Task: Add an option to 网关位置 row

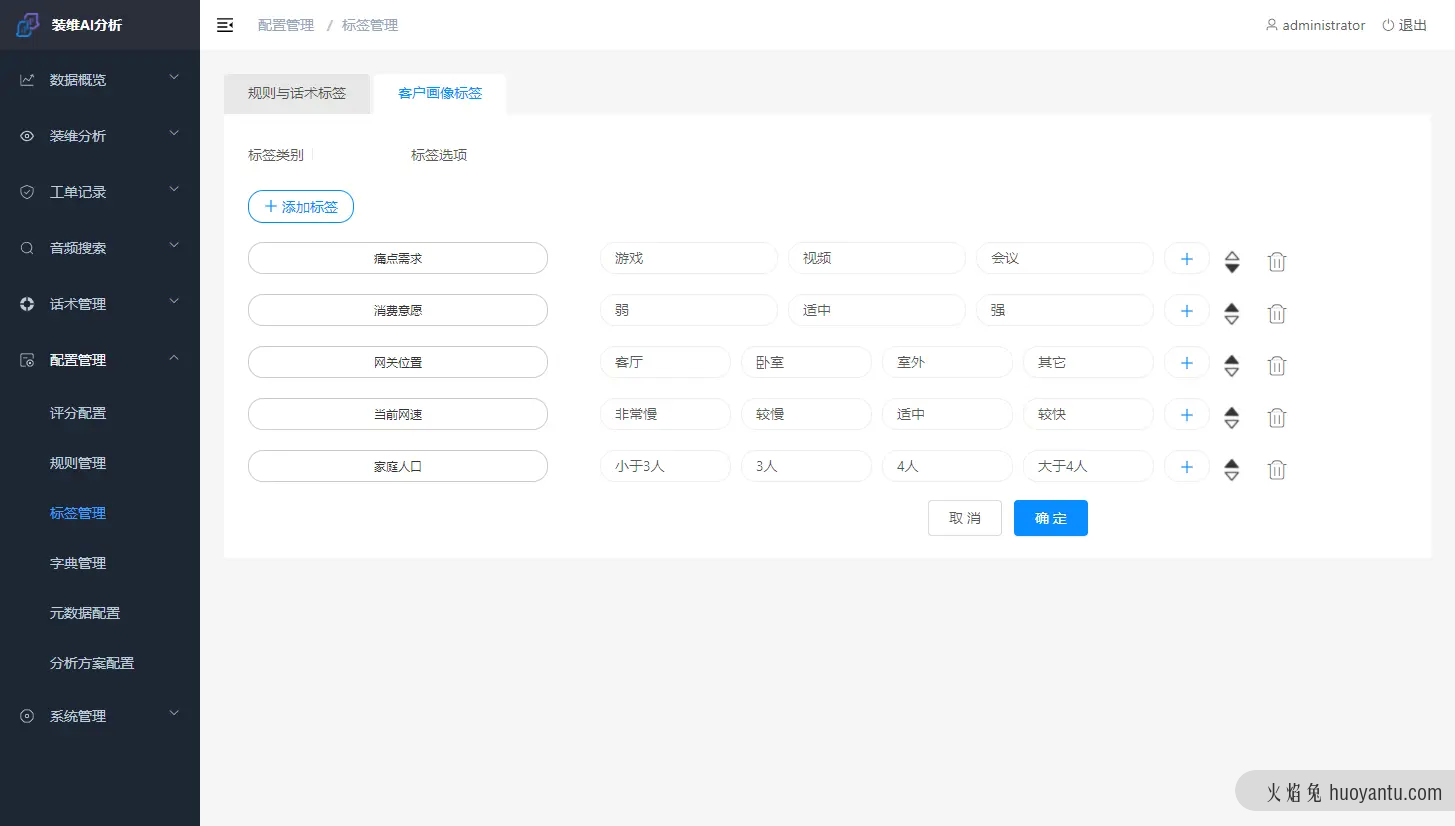Action: point(1187,362)
